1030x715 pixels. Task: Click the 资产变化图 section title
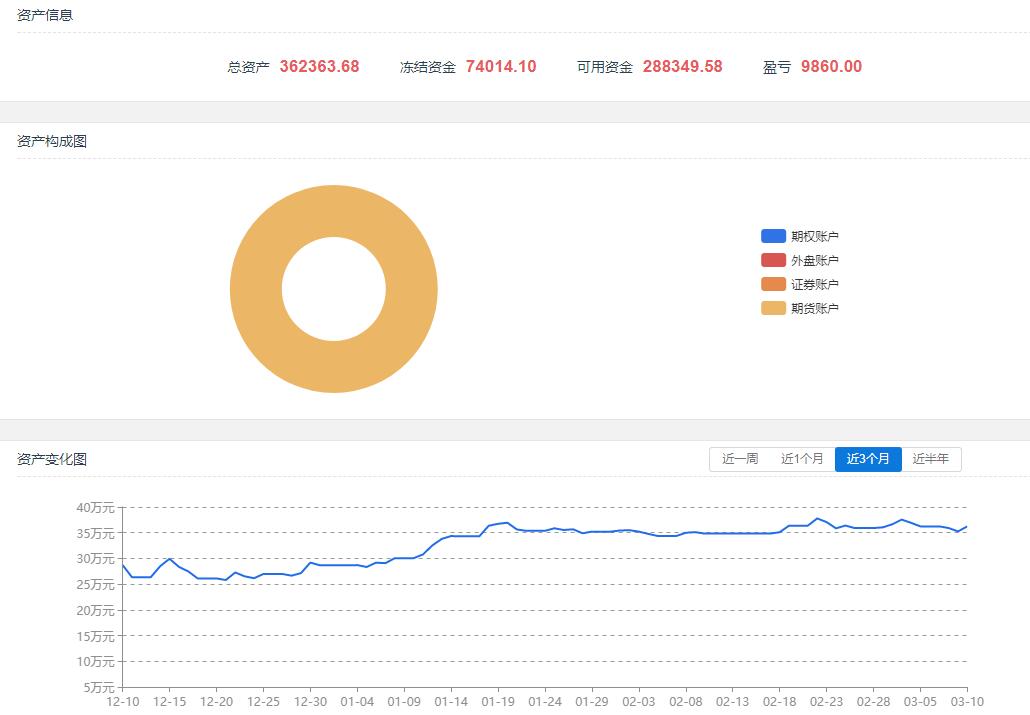(x=52, y=459)
